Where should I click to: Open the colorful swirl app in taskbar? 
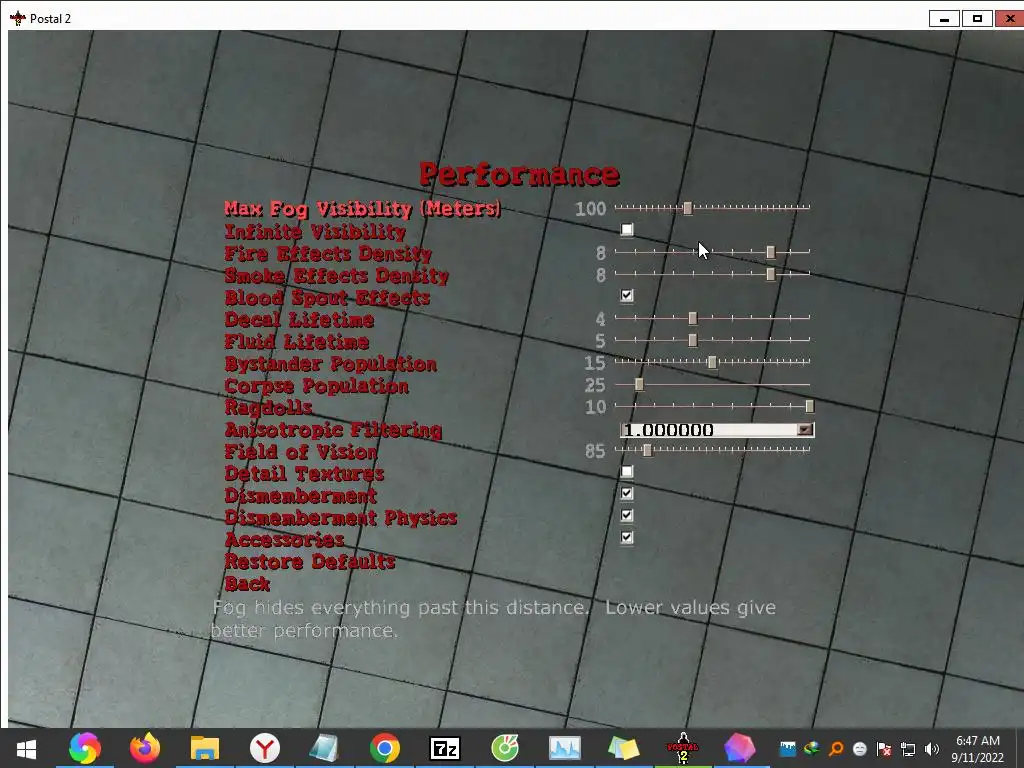(x=85, y=748)
